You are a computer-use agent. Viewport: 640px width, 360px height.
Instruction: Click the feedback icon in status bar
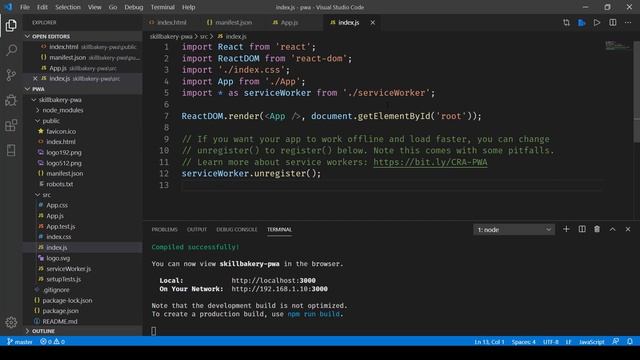coord(616,342)
